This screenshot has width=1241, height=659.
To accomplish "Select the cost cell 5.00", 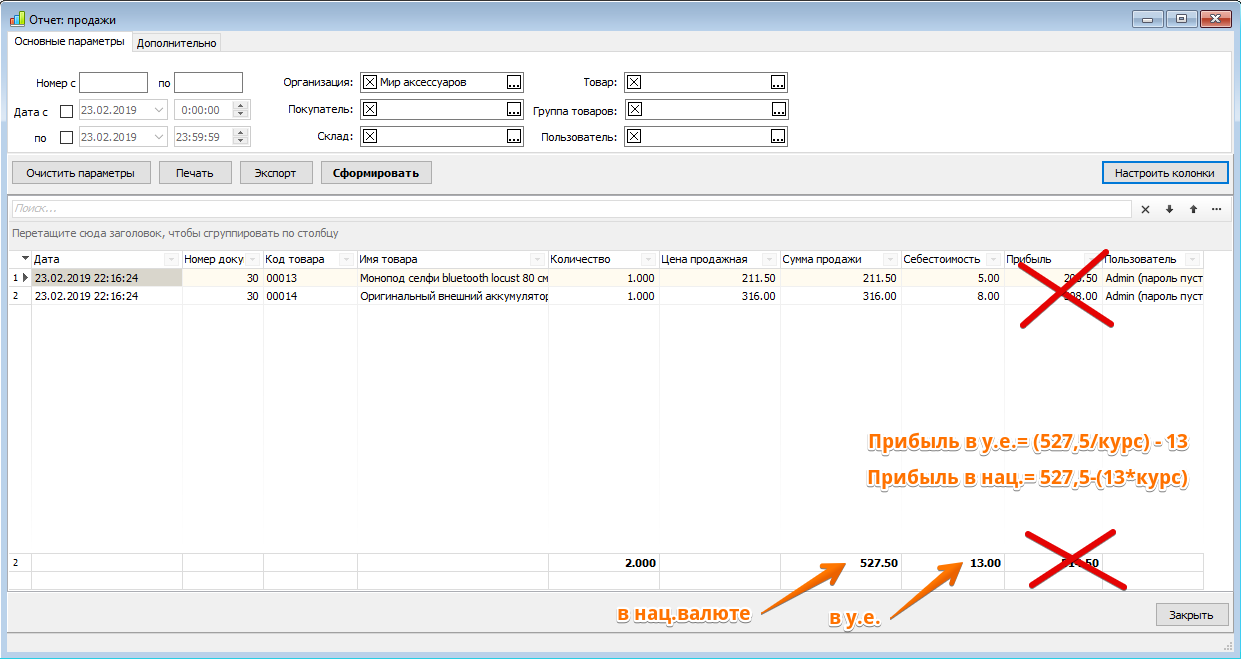I will pos(952,278).
